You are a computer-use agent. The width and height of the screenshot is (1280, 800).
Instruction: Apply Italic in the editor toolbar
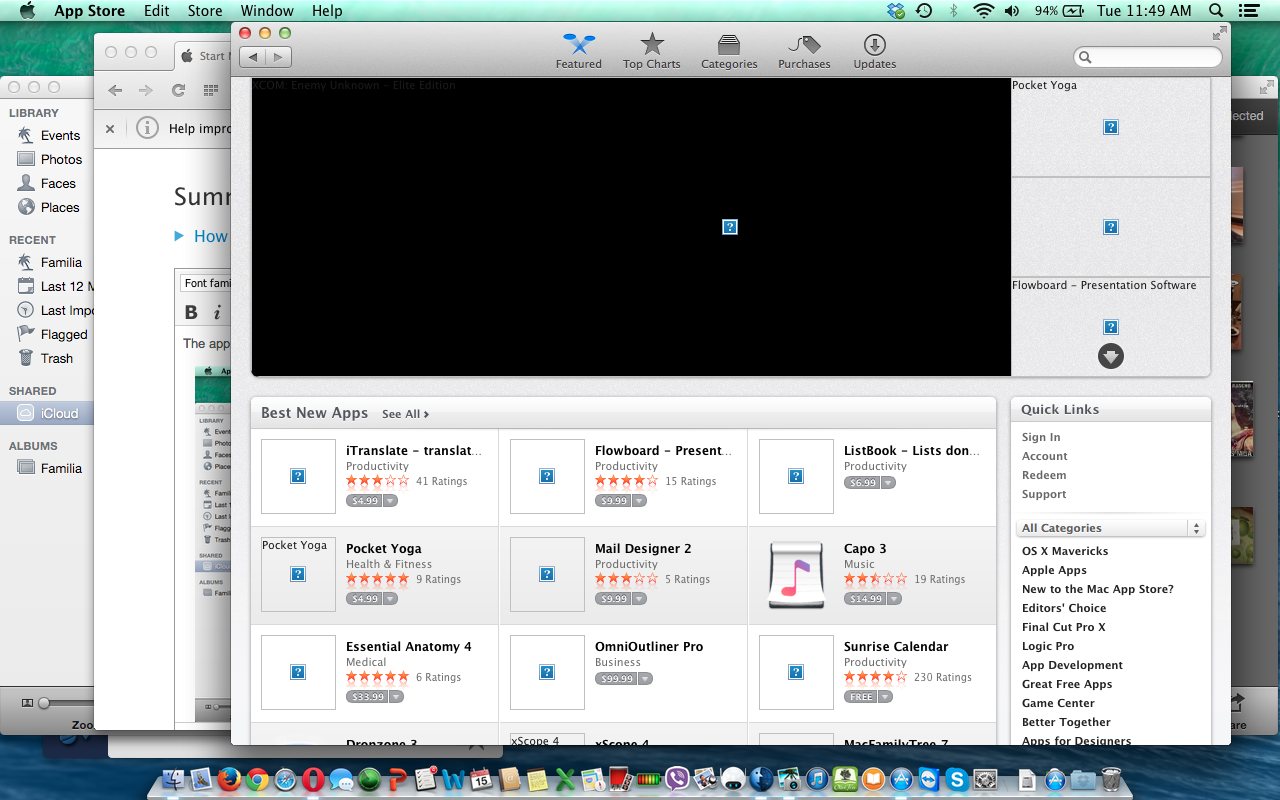pyautogui.click(x=217, y=312)
